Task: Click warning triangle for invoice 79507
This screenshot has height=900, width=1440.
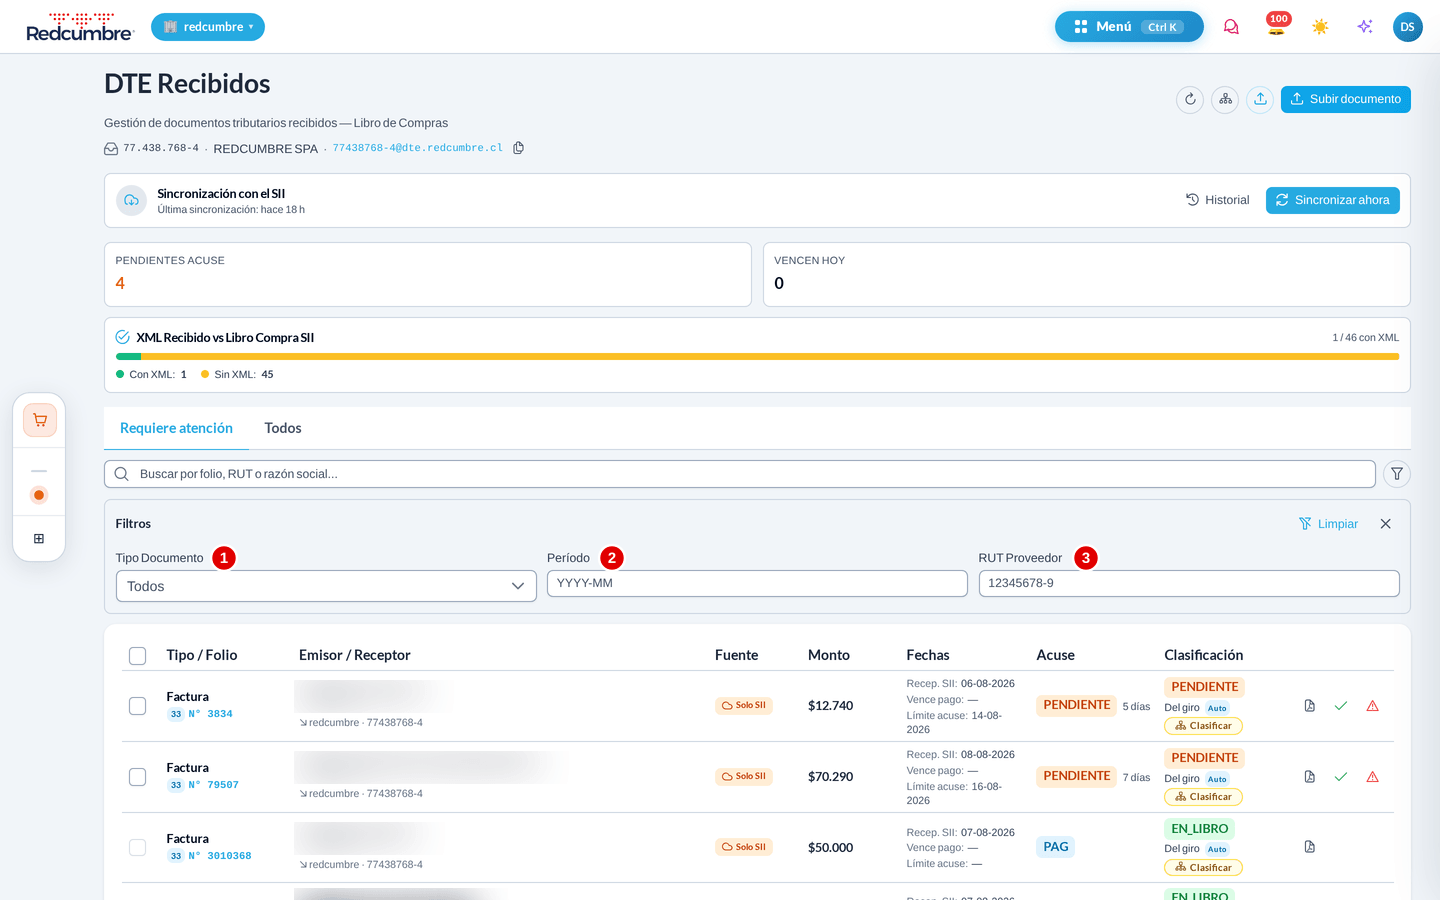Action: 1372,777
